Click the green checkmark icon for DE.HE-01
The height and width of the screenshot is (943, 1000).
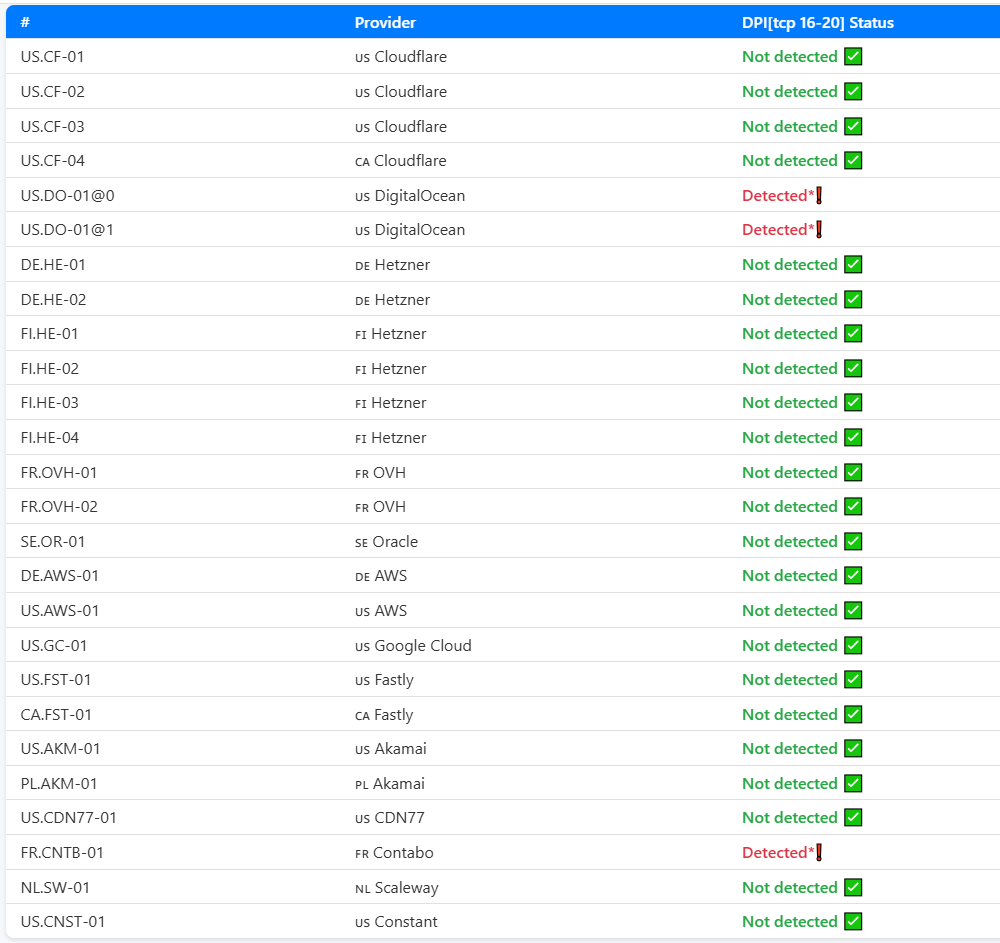(x=853, y=264)
